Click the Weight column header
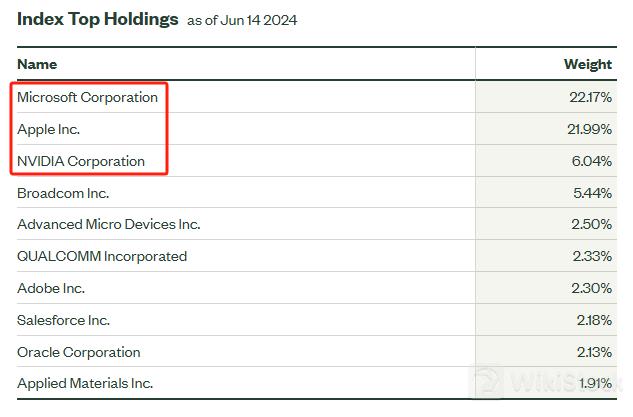 pyautogui.click(x=588, y=64)
